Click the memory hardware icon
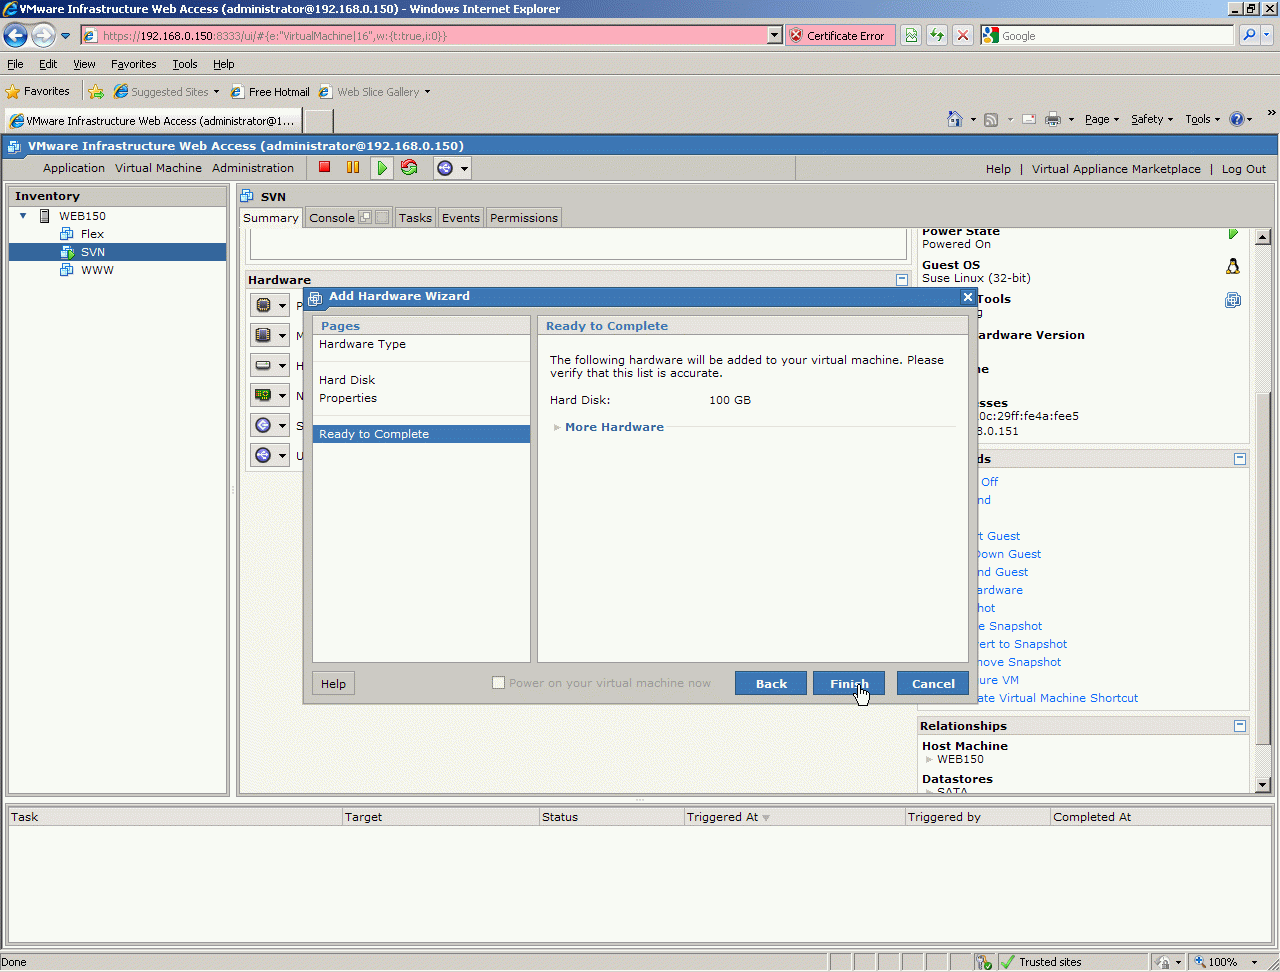1280x972 pixels. point(263,335)
